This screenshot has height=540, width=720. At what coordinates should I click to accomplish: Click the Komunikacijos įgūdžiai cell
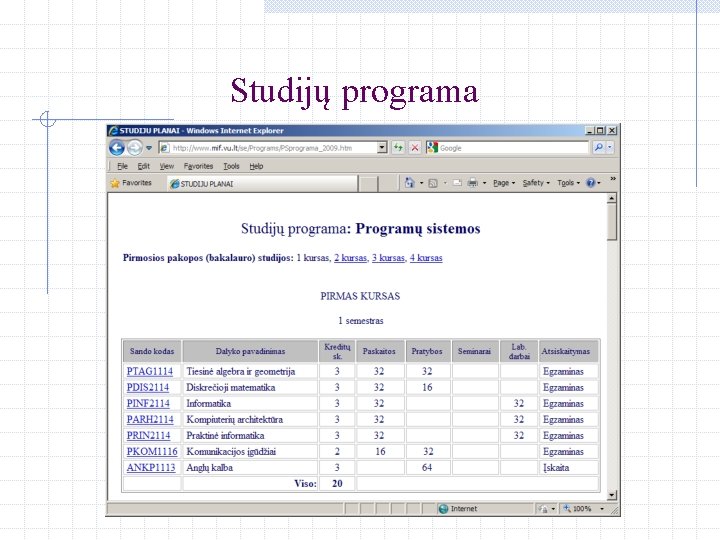pos(250,452)
